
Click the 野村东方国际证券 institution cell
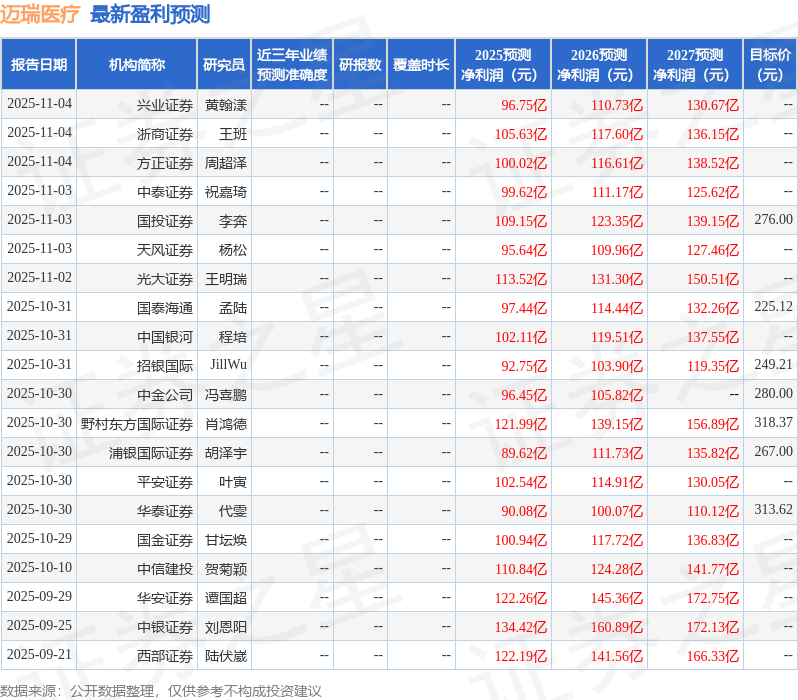pyautogui.click(x=137, y=425)
